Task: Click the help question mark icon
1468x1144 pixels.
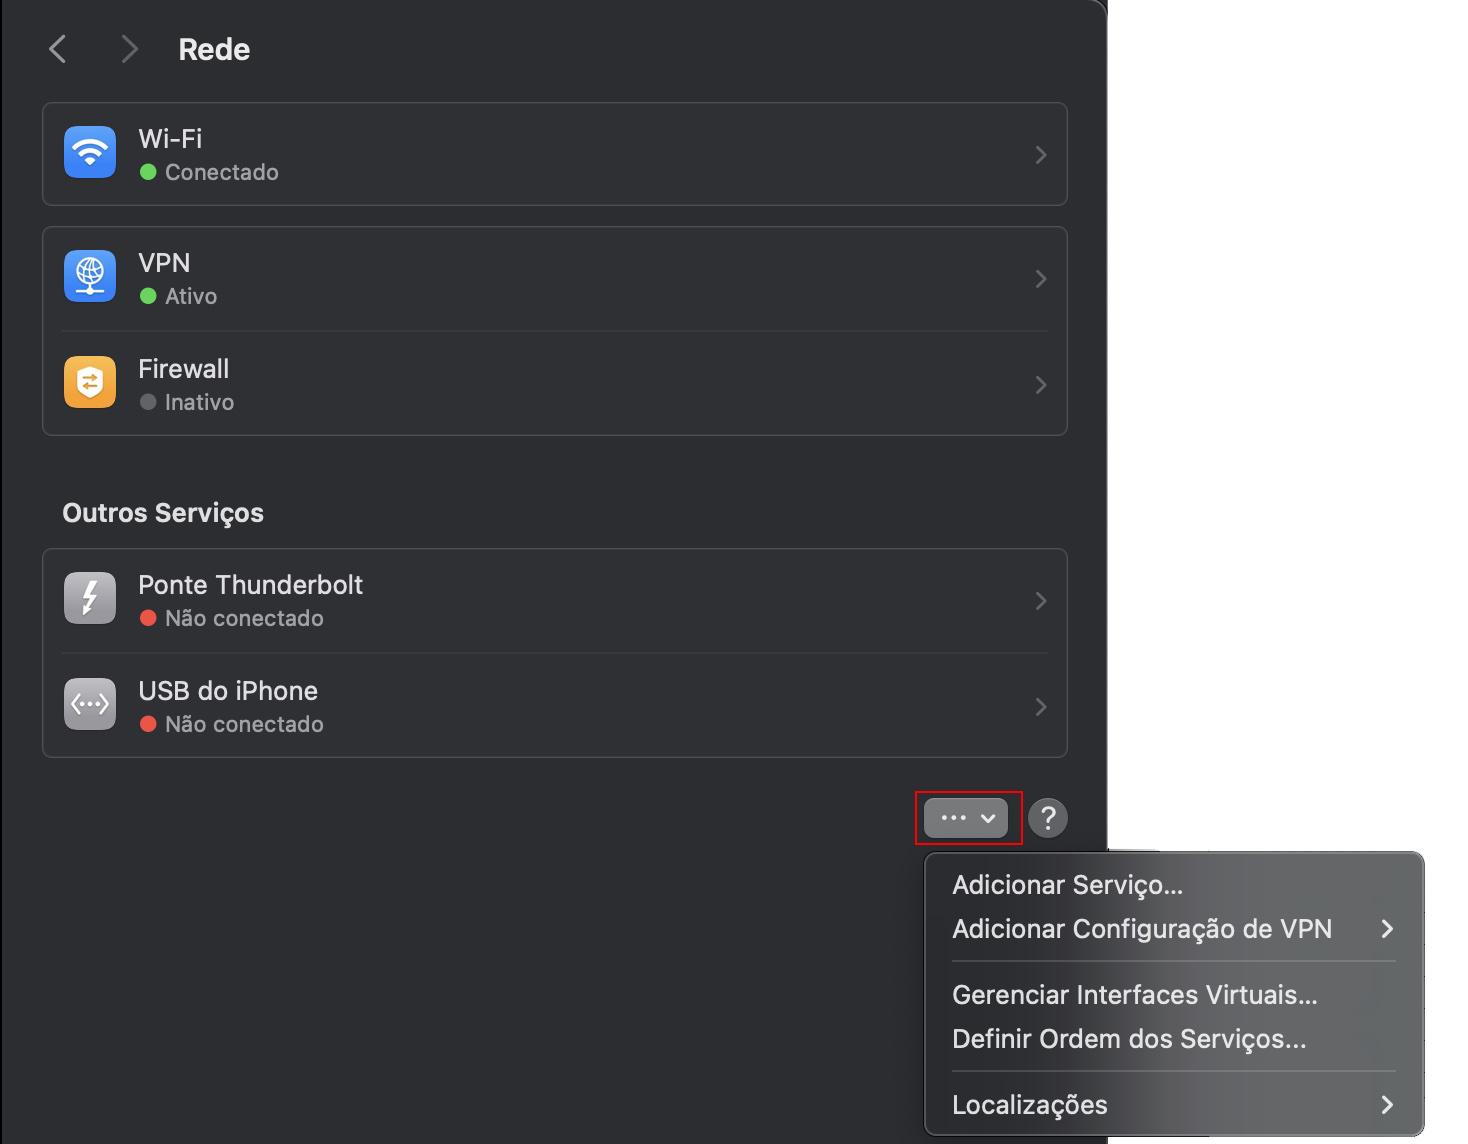Action: pyautogui.click(x=1047, y=817)
